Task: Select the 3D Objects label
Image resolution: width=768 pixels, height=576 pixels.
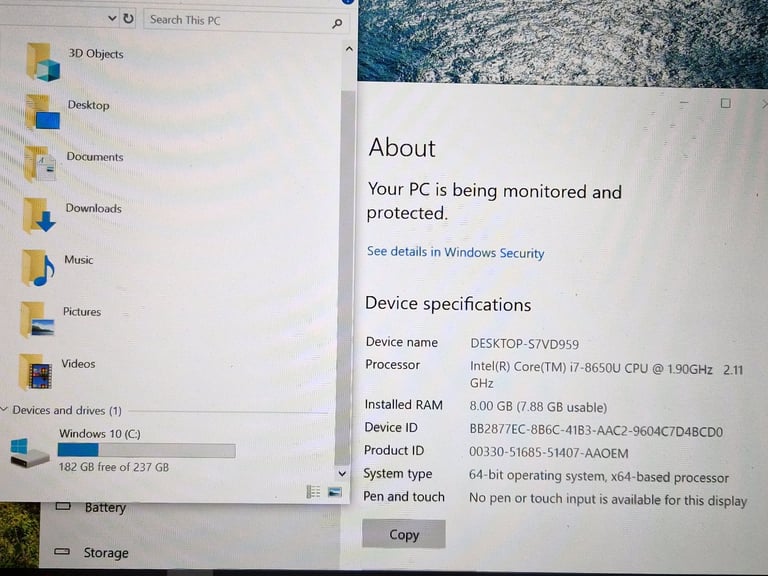Action: pos(96,53)
